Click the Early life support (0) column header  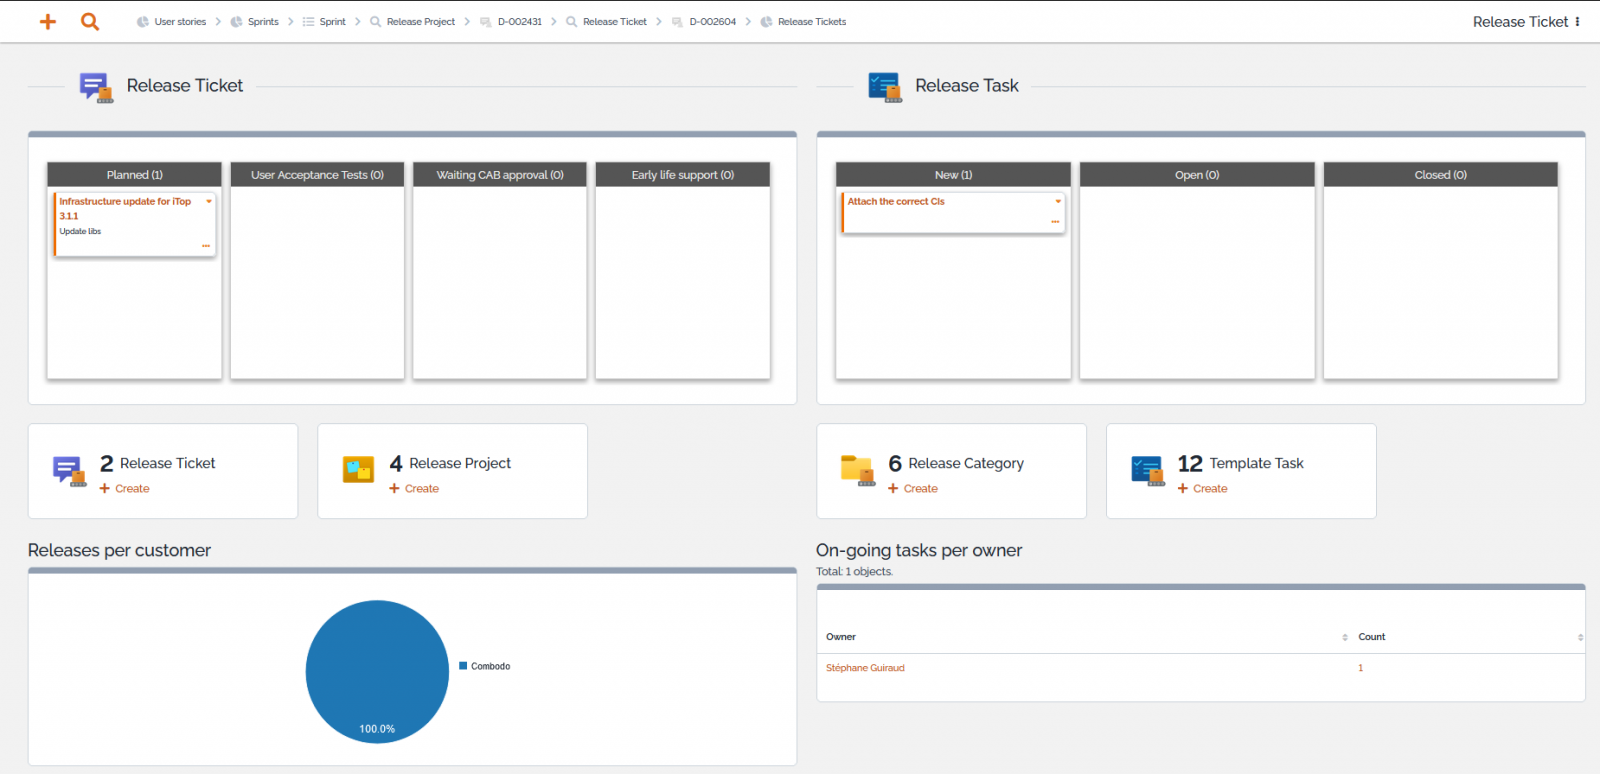tap(683, 174)
